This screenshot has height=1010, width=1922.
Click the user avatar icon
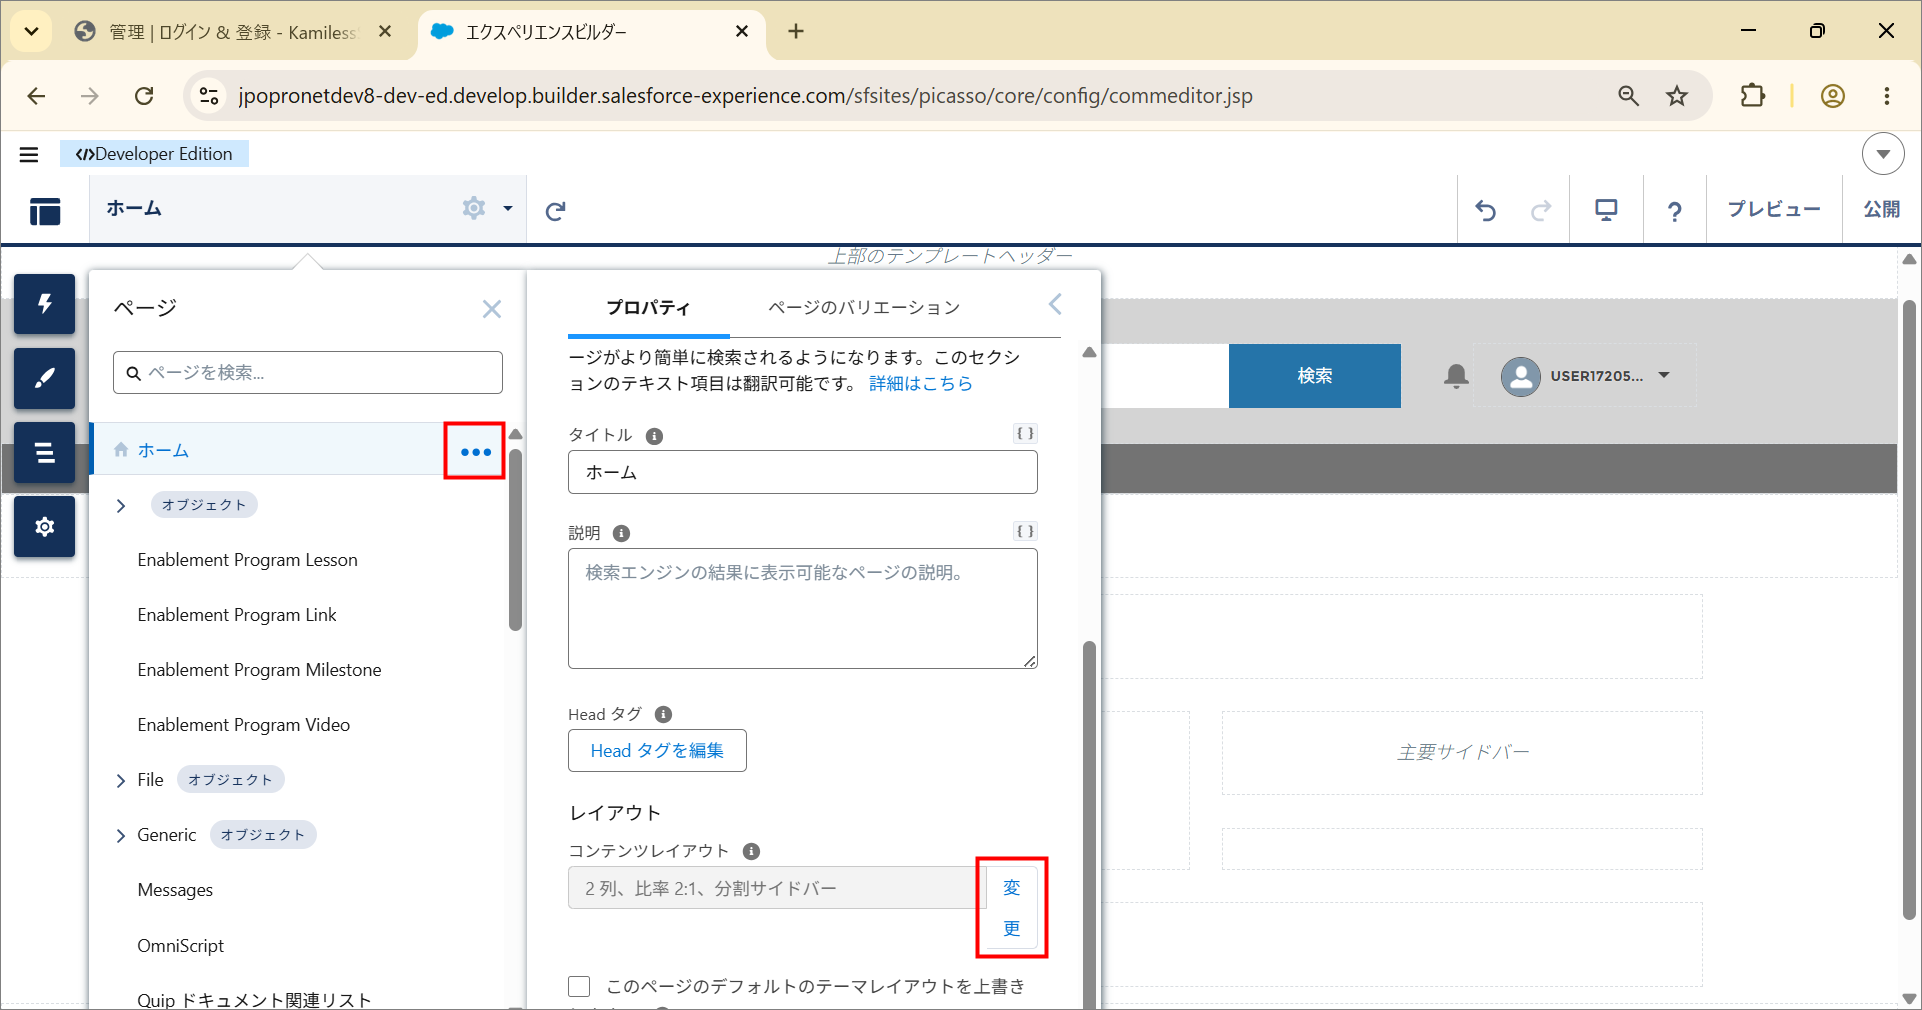[1520, 376]
